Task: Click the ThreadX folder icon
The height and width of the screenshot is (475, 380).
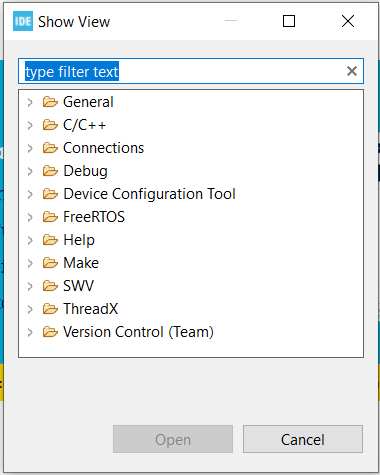Action: click(x=50, y=309)
